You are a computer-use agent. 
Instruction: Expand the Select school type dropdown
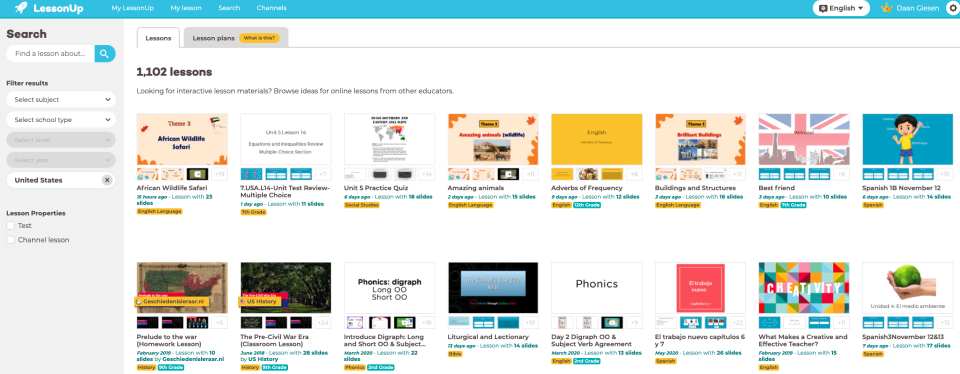click(61, 120)
